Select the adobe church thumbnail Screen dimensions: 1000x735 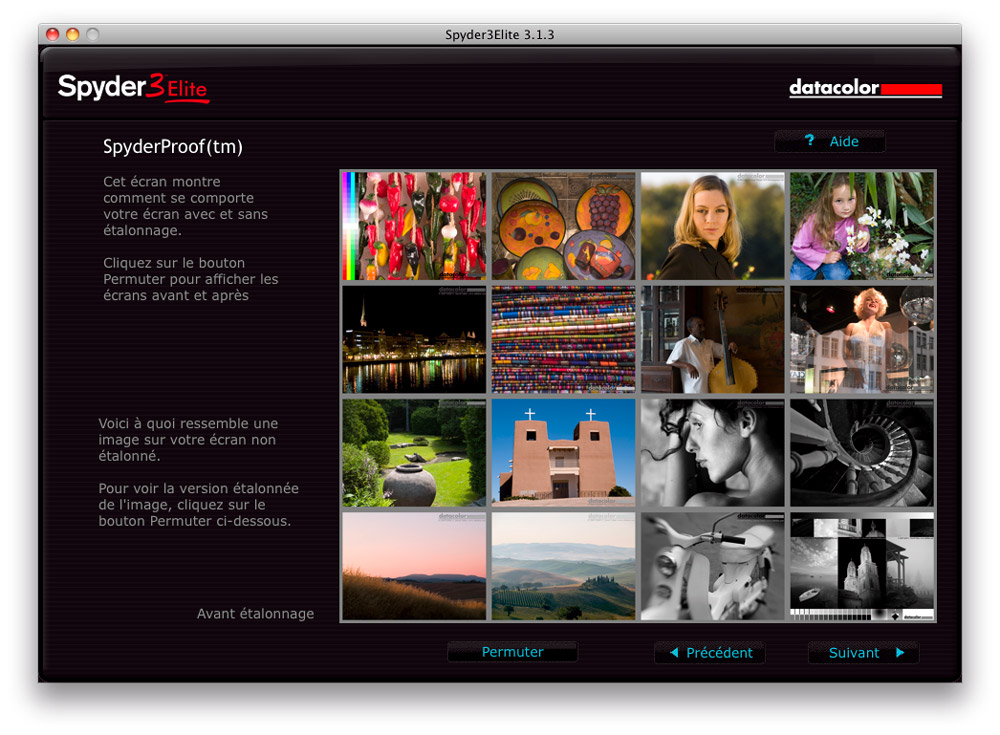click(x=564, y=453)
